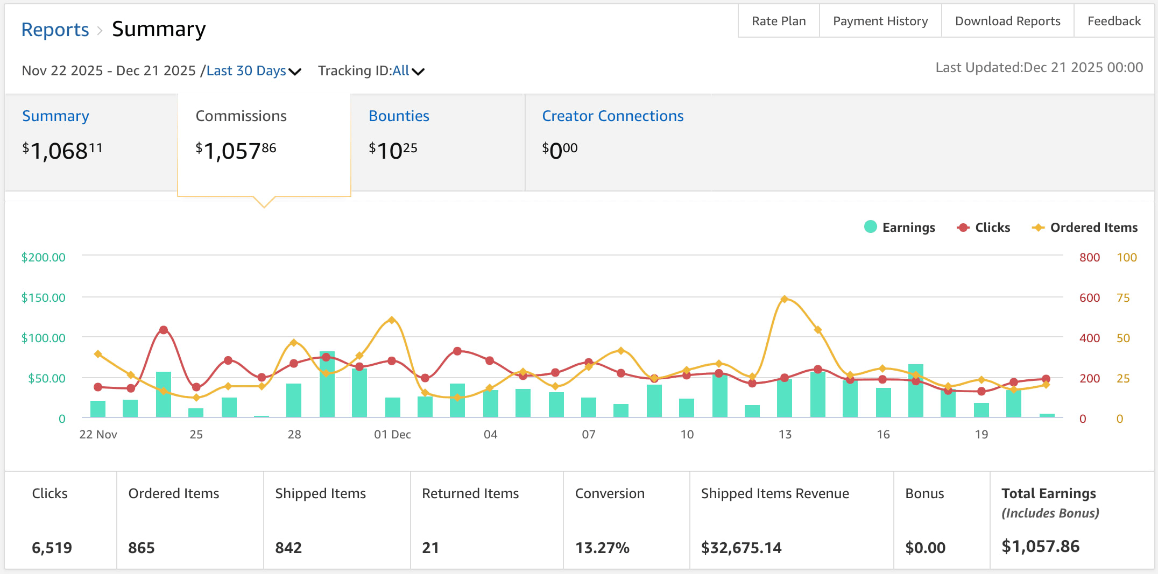
Task: Open the Creator Connections tab
Action: tap(613, 116)
